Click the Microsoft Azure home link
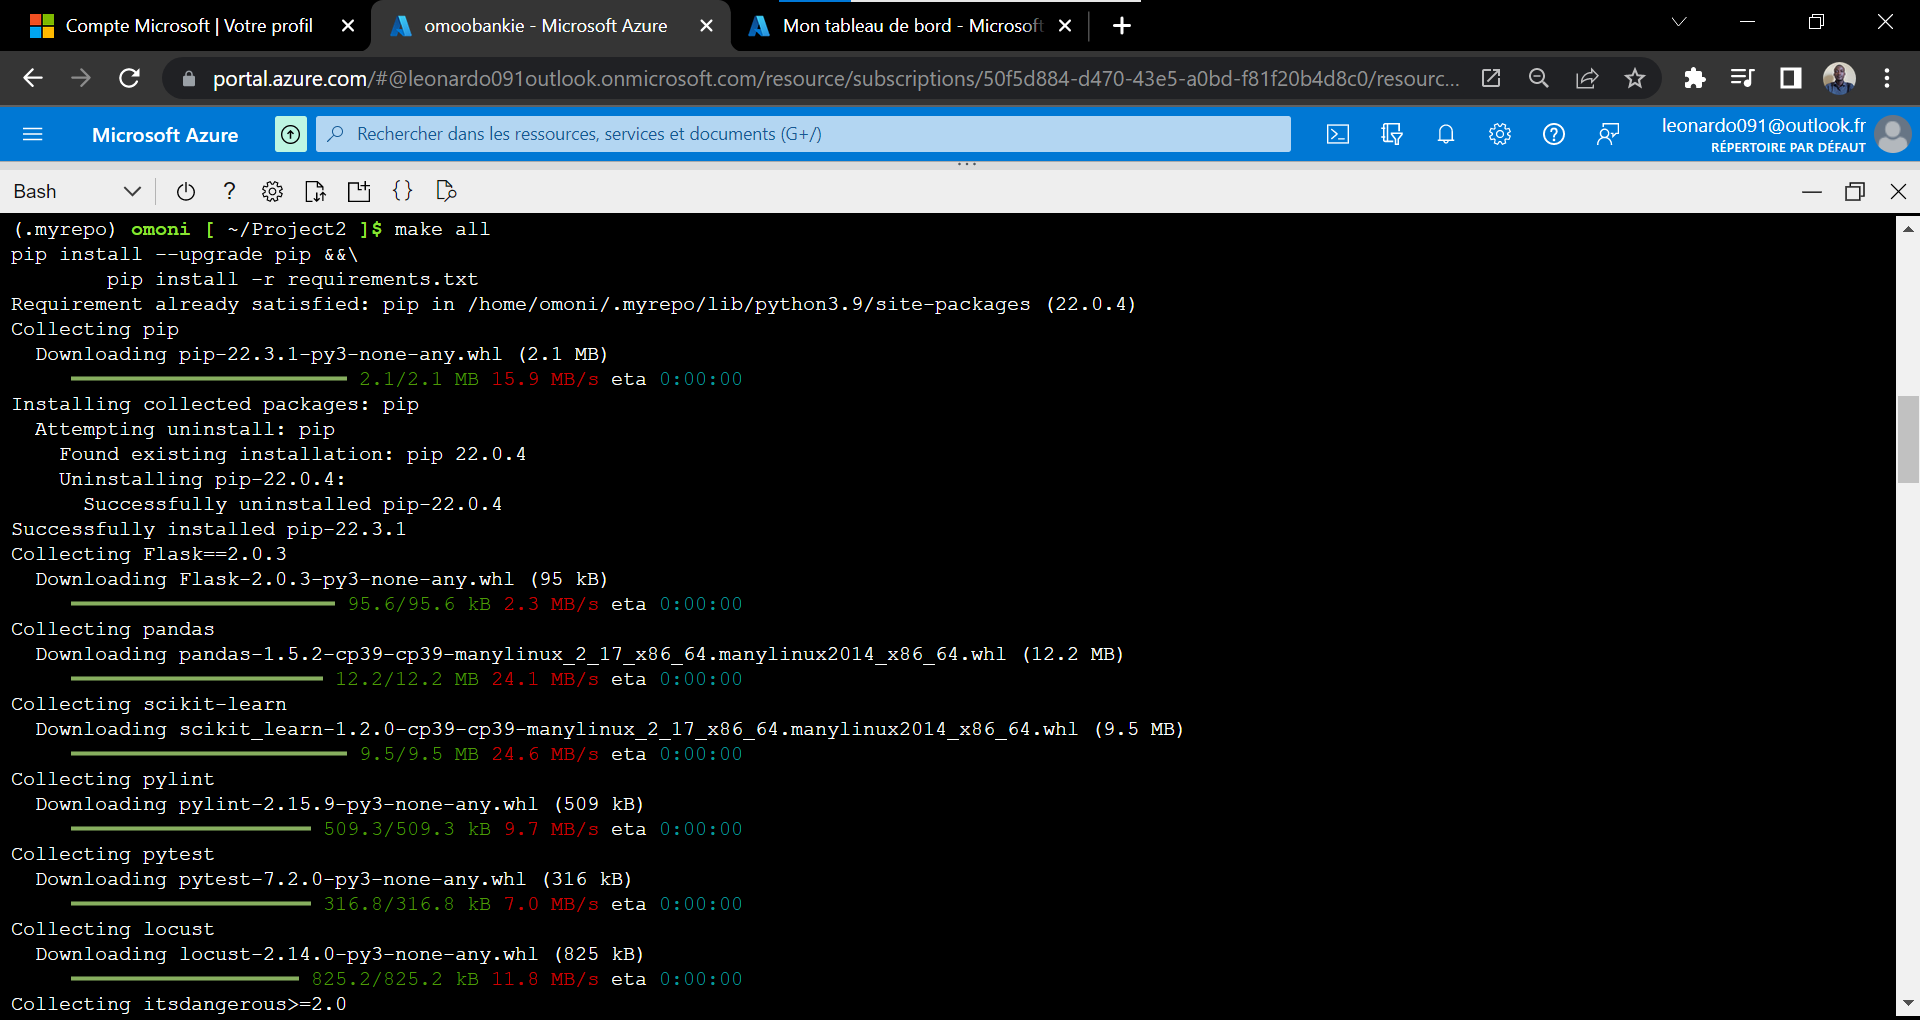The height and width of the screenshot is (1020, 1920). point(165,134)
